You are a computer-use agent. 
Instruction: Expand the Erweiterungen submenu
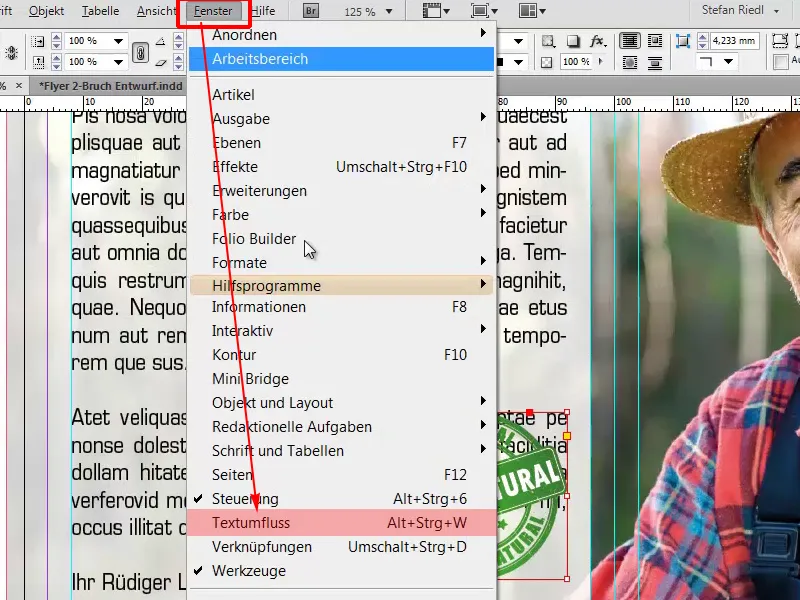[341, 191]
